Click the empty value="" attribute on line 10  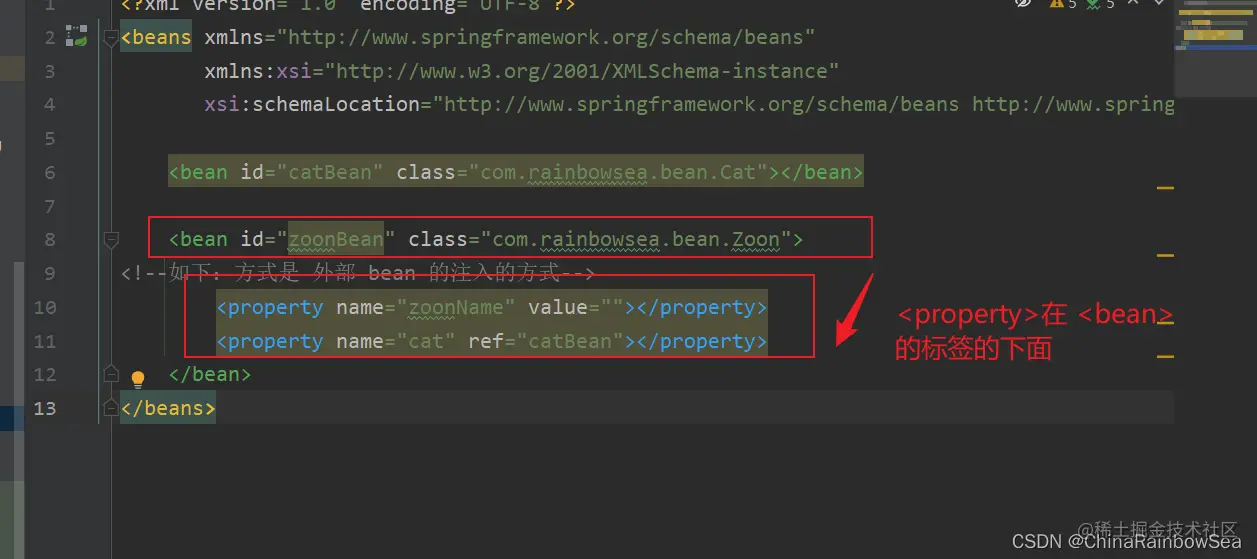click(576, 307)
